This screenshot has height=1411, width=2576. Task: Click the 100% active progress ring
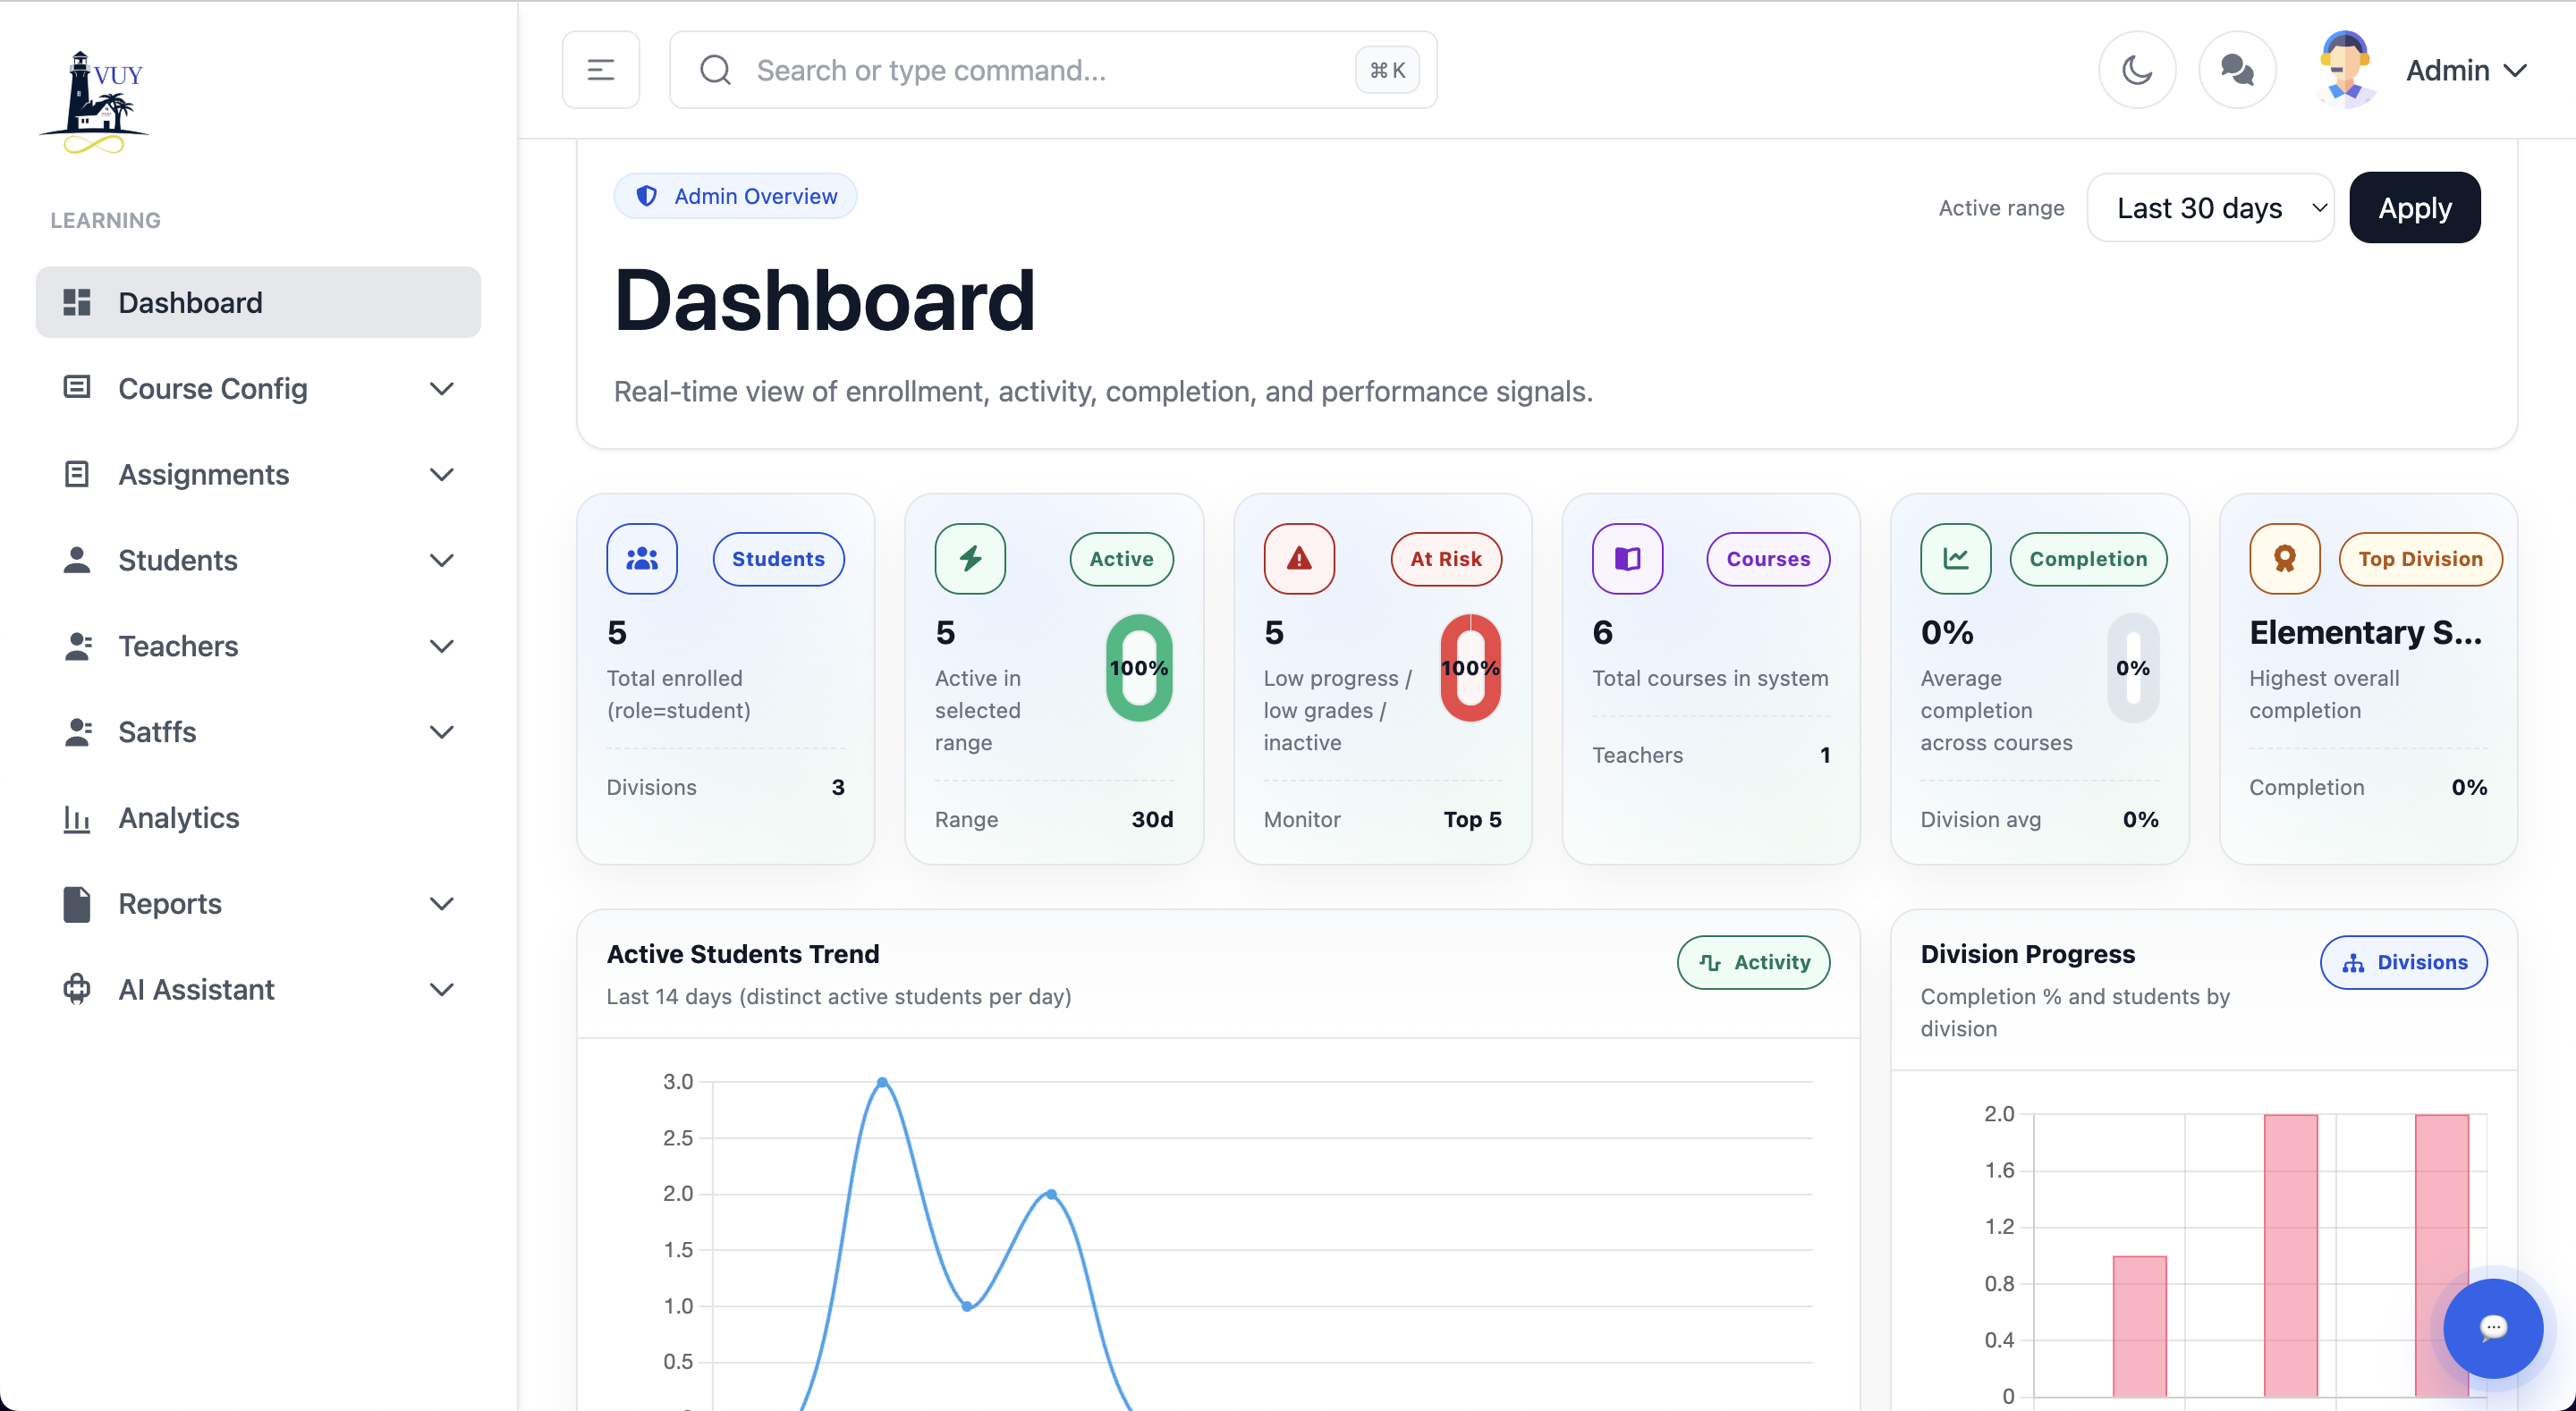pyautogui.click(x=1138, y=668)
